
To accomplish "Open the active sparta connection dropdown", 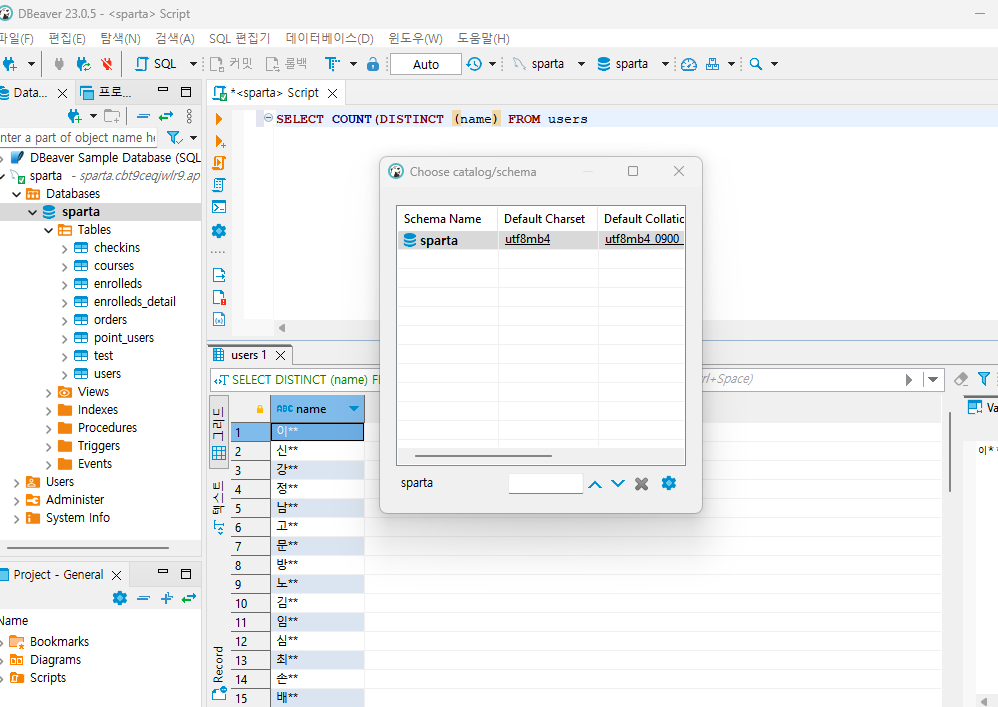I will 581,64.
